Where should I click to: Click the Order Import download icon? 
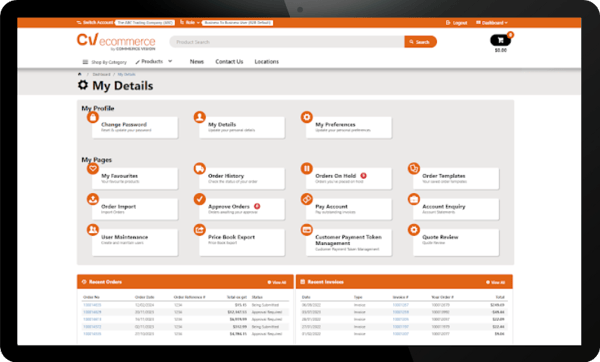(x=93, y=199)
